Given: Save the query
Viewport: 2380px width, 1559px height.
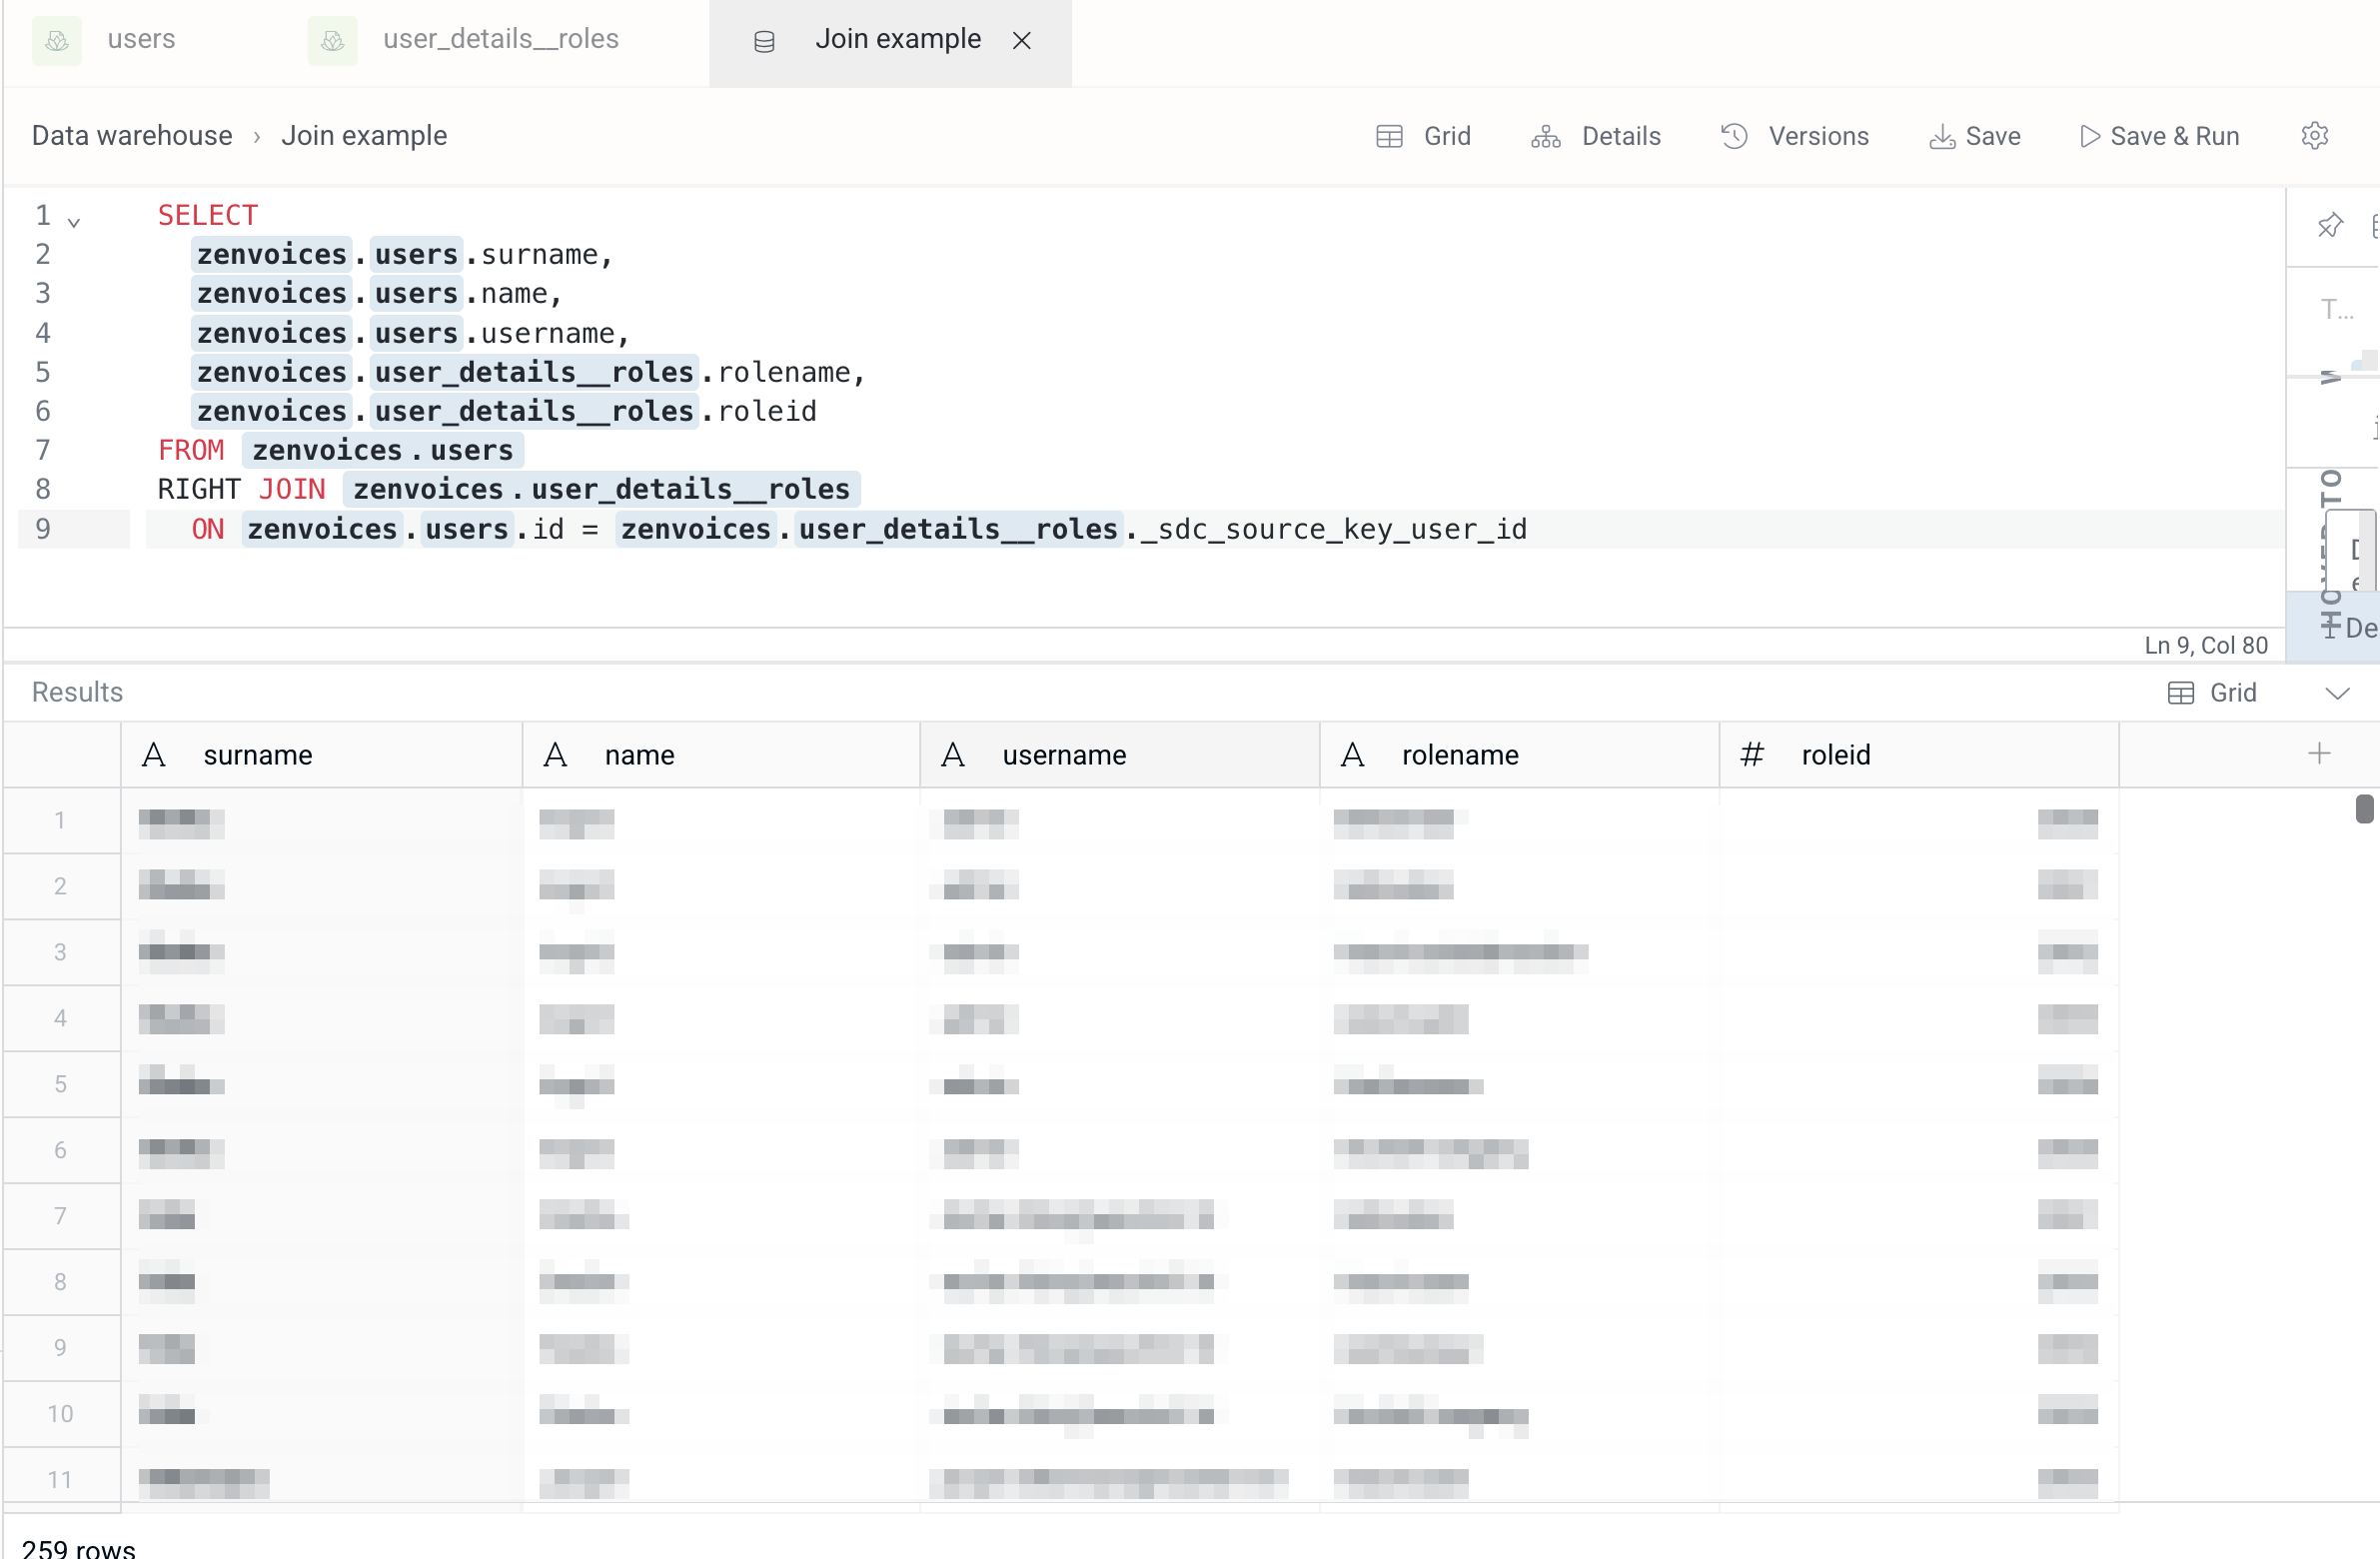Looking at the screenshot, I should pyautogui.click(x=1975, y=137).
